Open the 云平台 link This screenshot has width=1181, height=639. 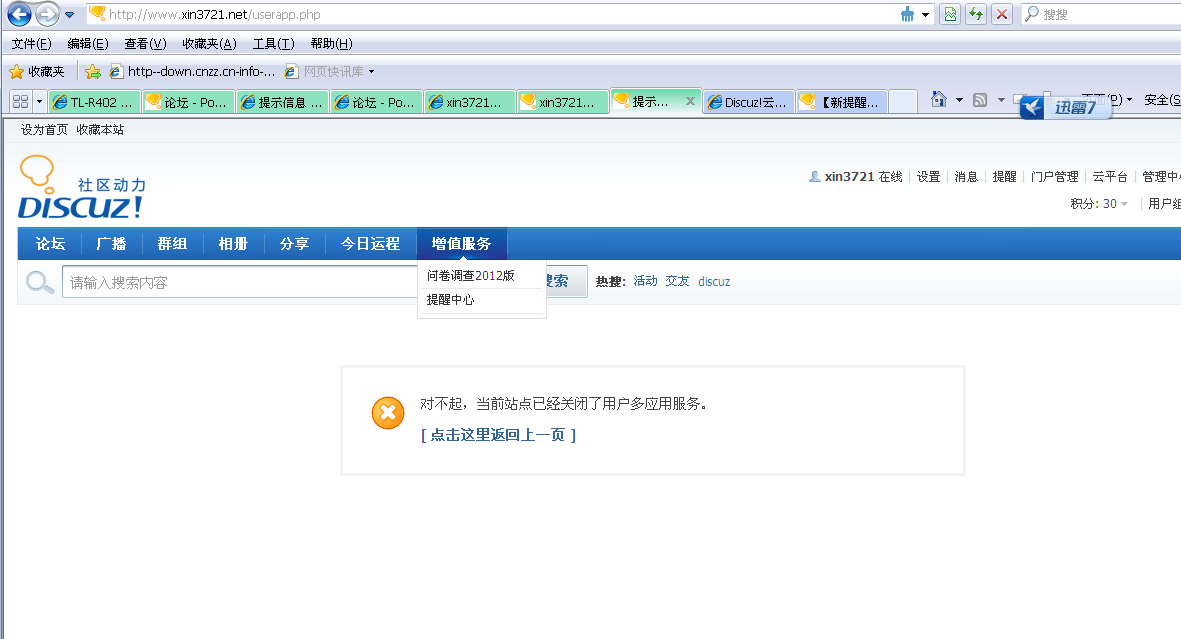tap(1110, 176)
